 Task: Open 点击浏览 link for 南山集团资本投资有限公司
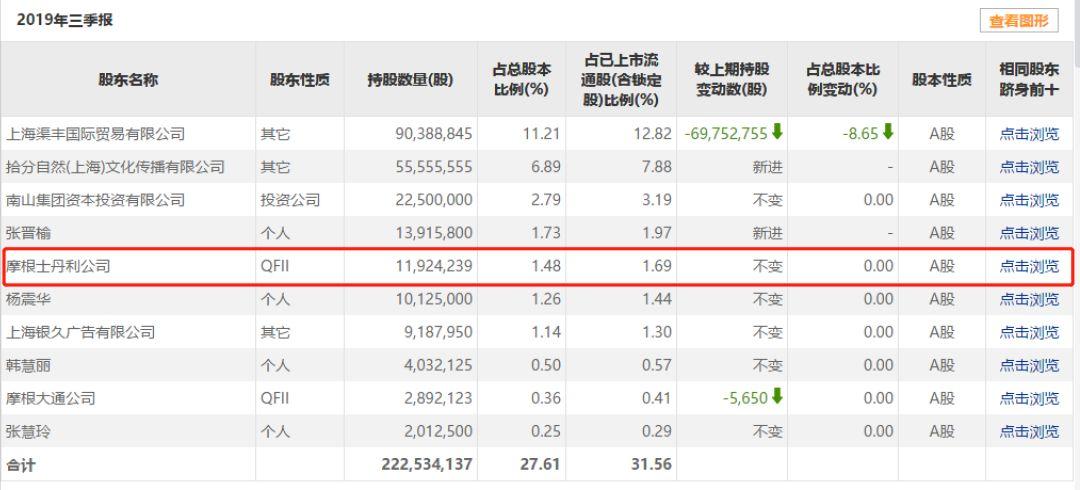click(x=1029, y=200)
